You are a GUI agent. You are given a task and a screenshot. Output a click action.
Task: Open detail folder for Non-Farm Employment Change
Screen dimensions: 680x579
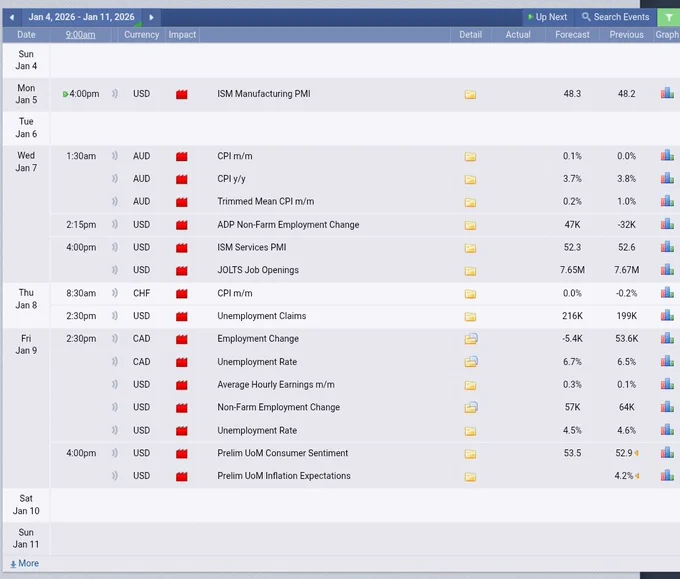click(471, 407)
